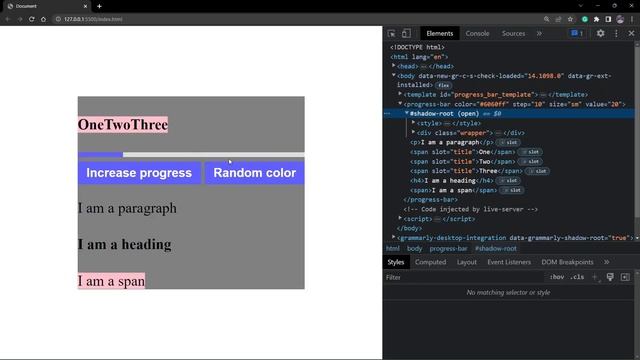The height and width of the screenshot is (360, 640).
Task: Close the Document browser tab
Action: [x=85, y=6]
